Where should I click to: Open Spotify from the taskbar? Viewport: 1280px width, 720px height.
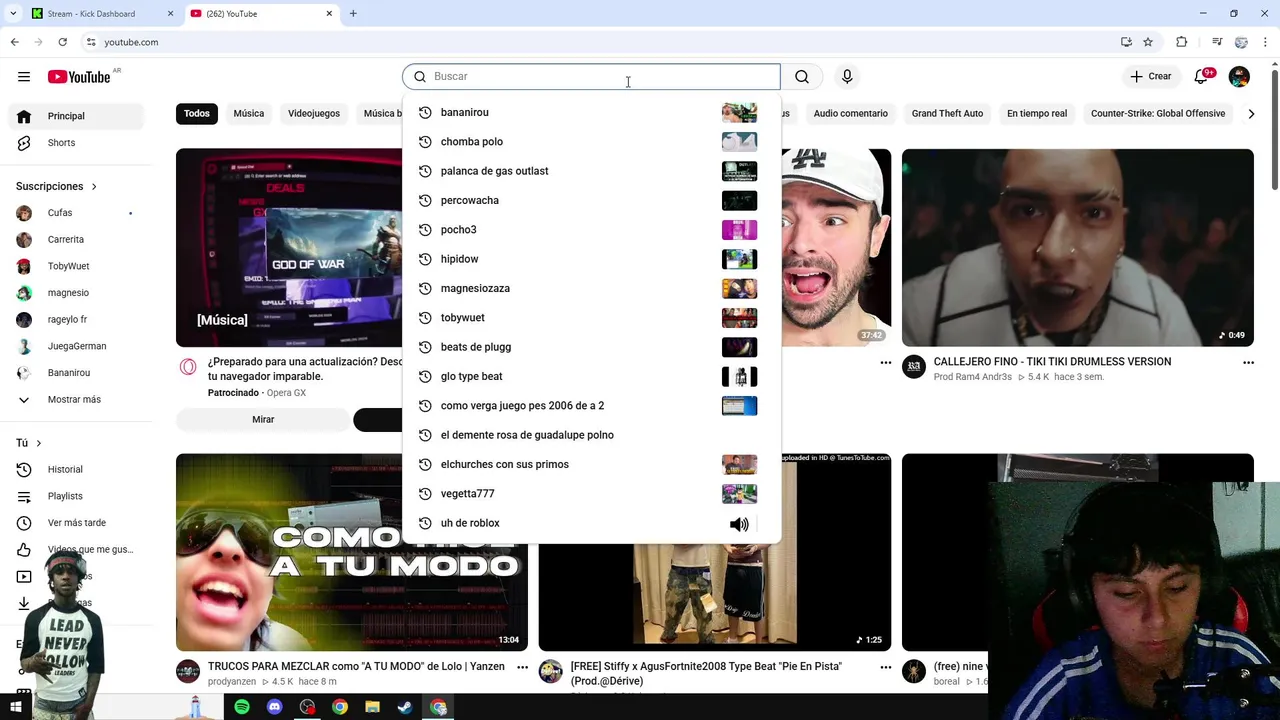coord(242,707)
